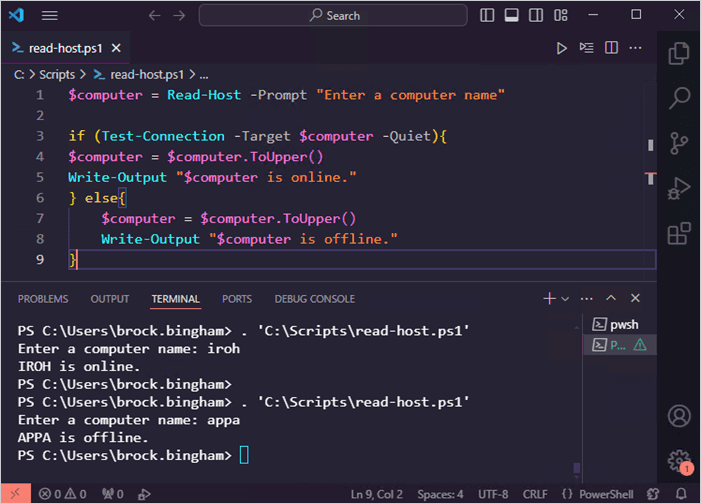701x504 pixels.
Task: Open the launch profile dropdown chevron
Action: pos(565,299)
